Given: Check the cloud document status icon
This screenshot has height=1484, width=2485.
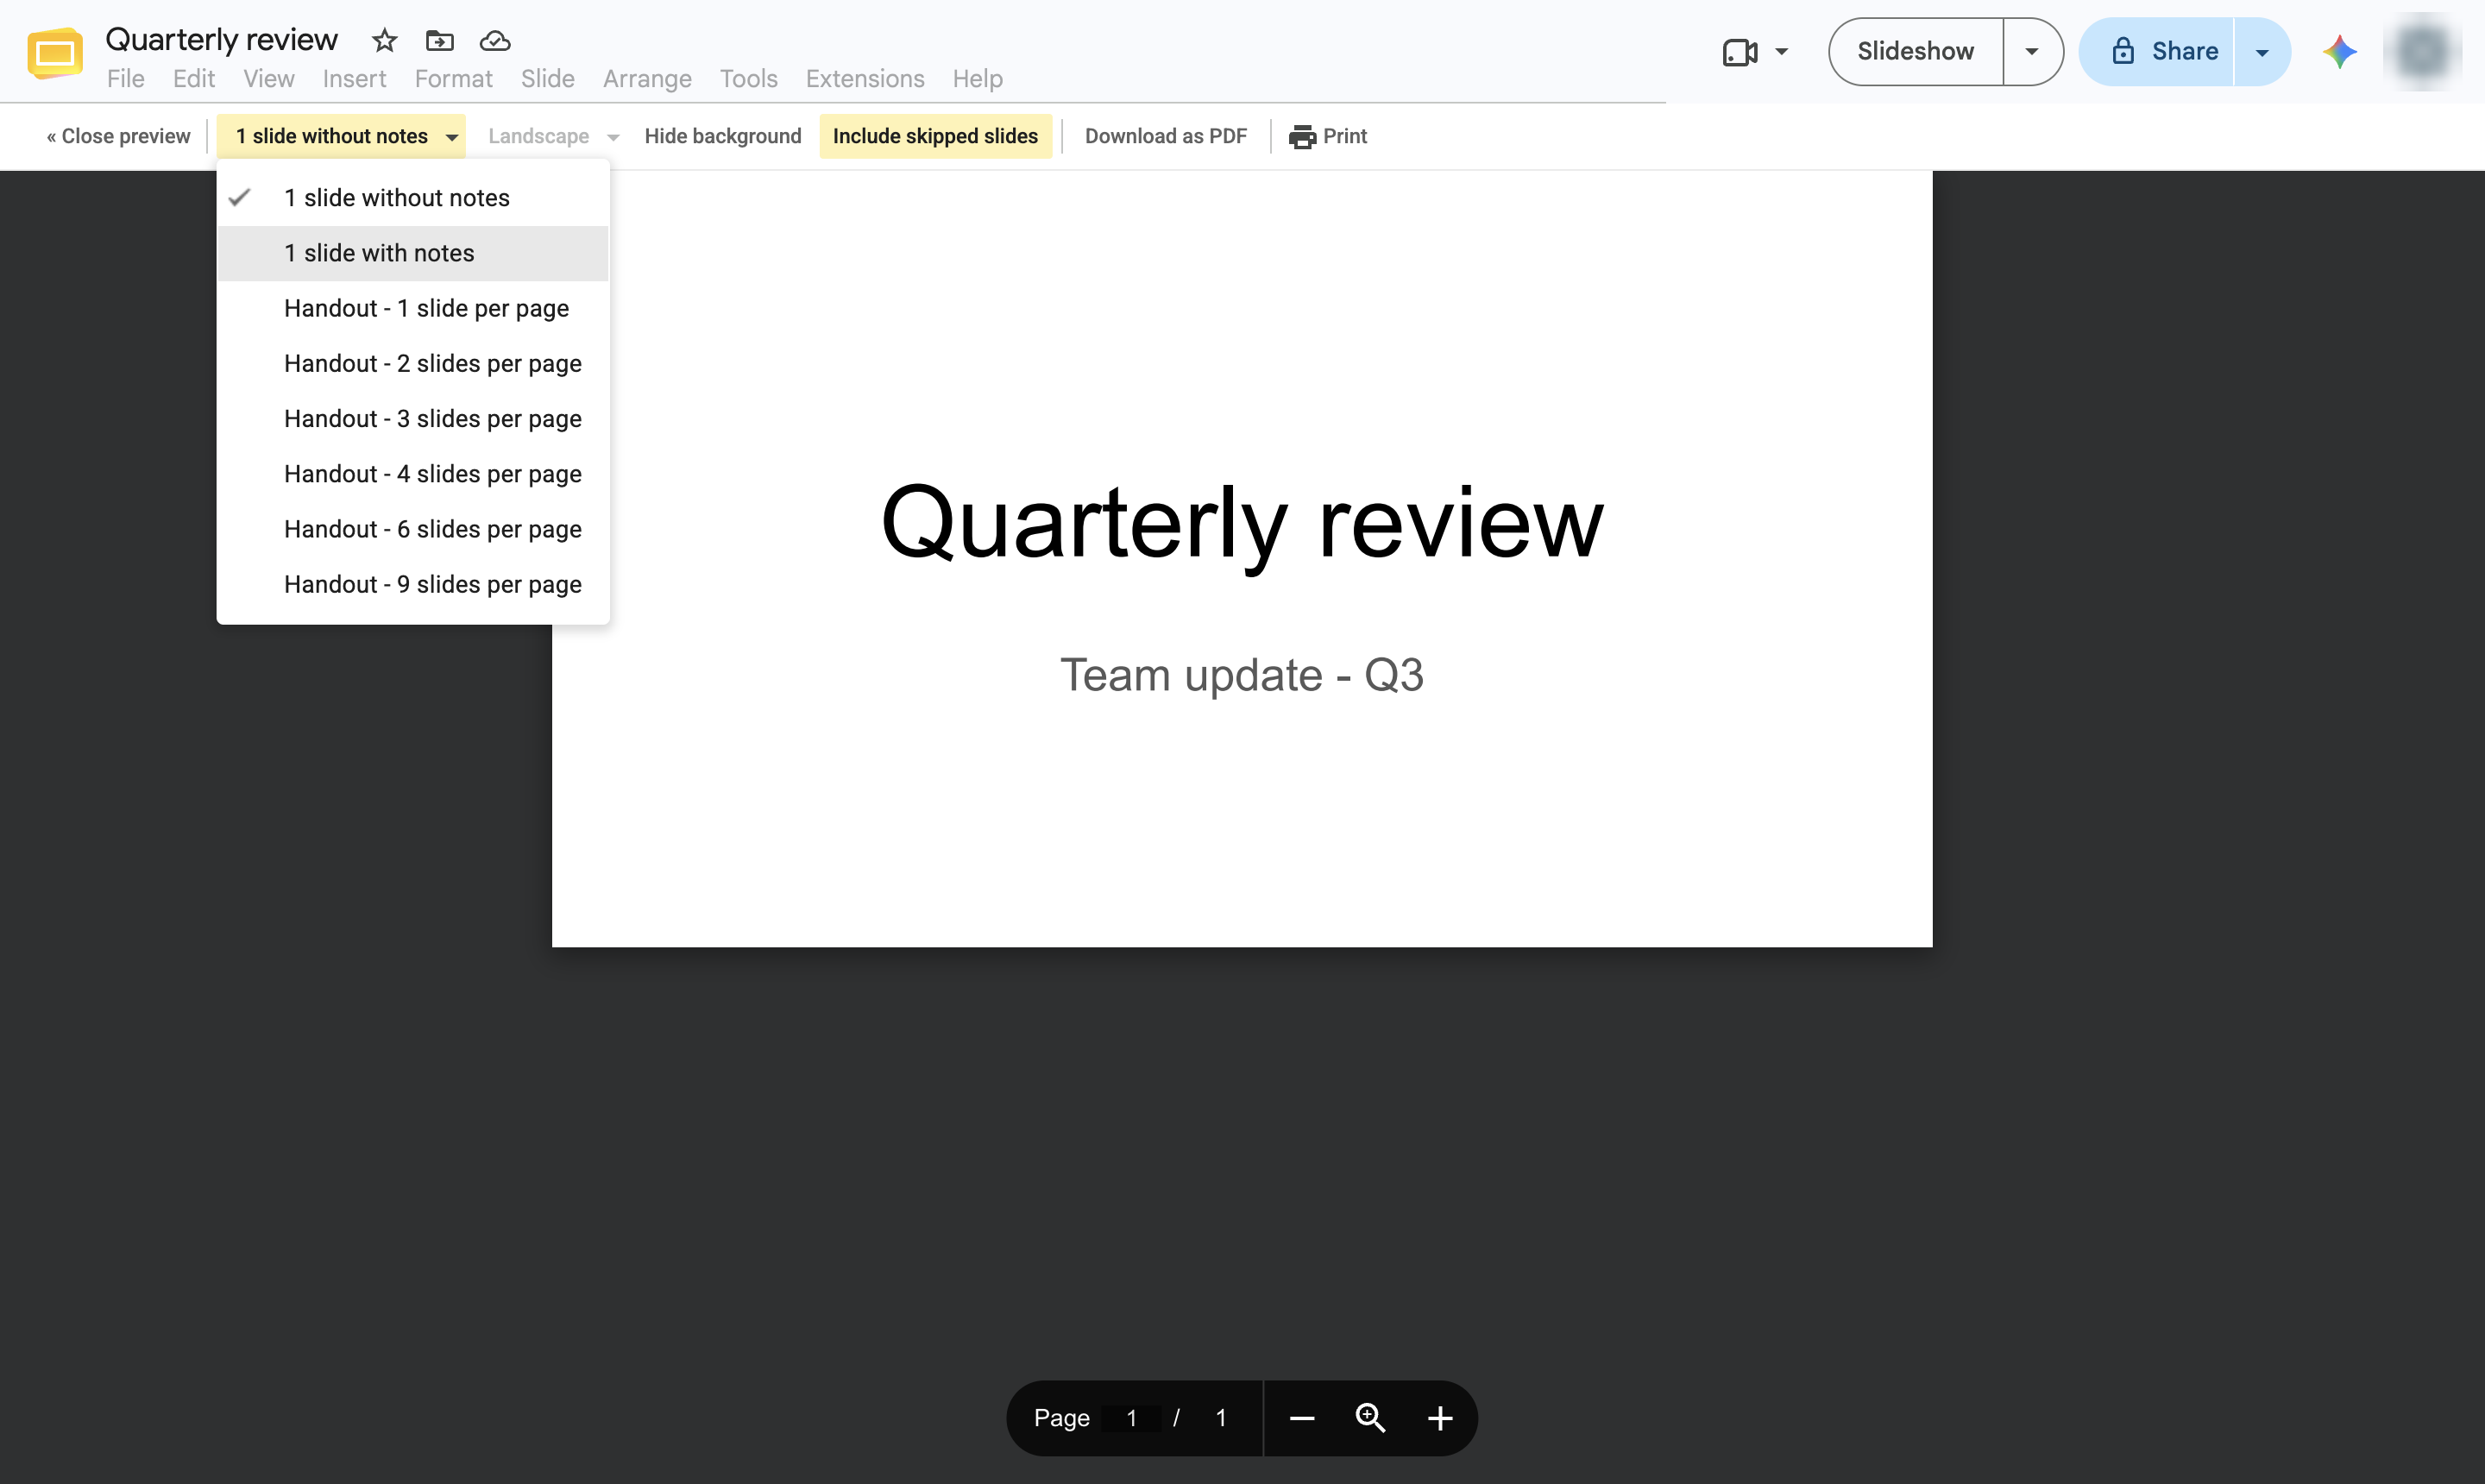Looking at the screenshot, I should [x=495, y=41].
